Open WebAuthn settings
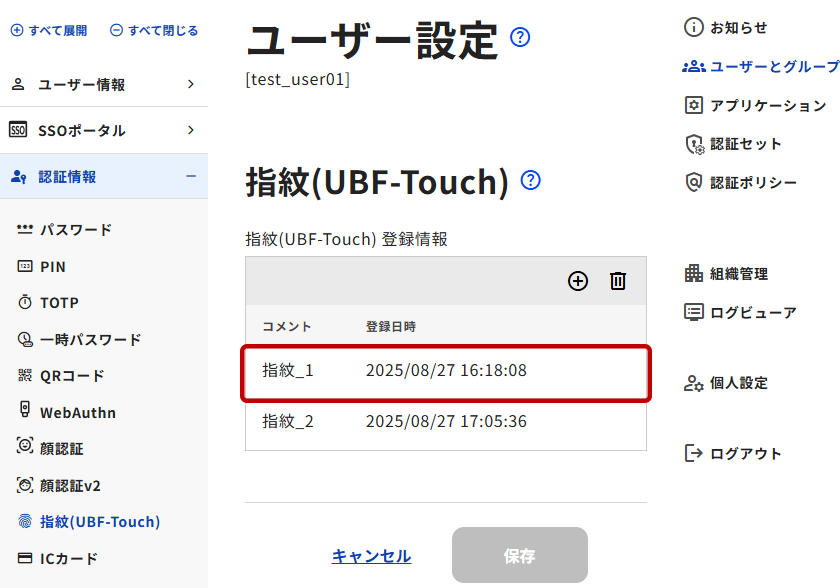 tap(77, 412)
